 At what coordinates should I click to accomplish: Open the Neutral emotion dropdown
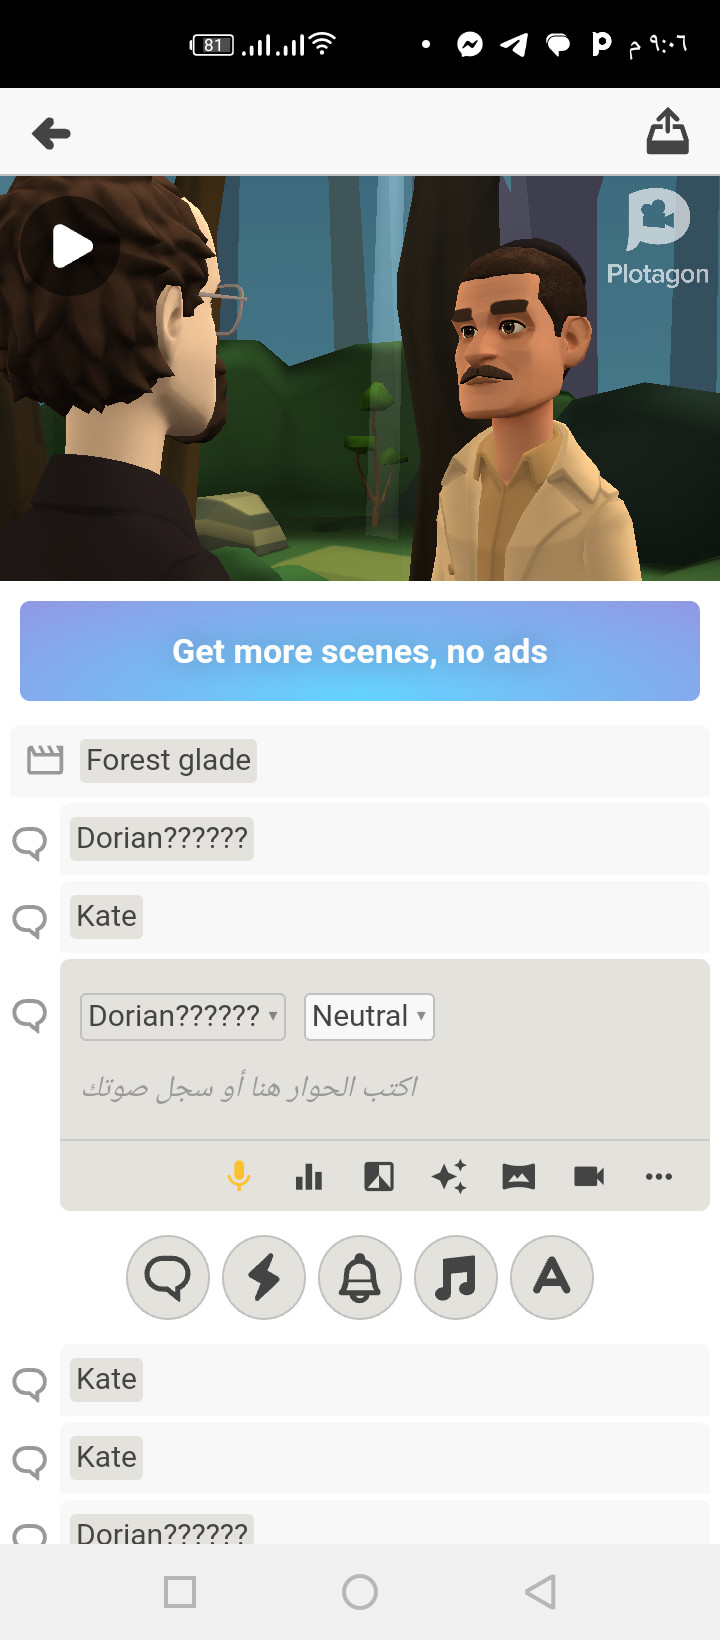pos(369,1016)
